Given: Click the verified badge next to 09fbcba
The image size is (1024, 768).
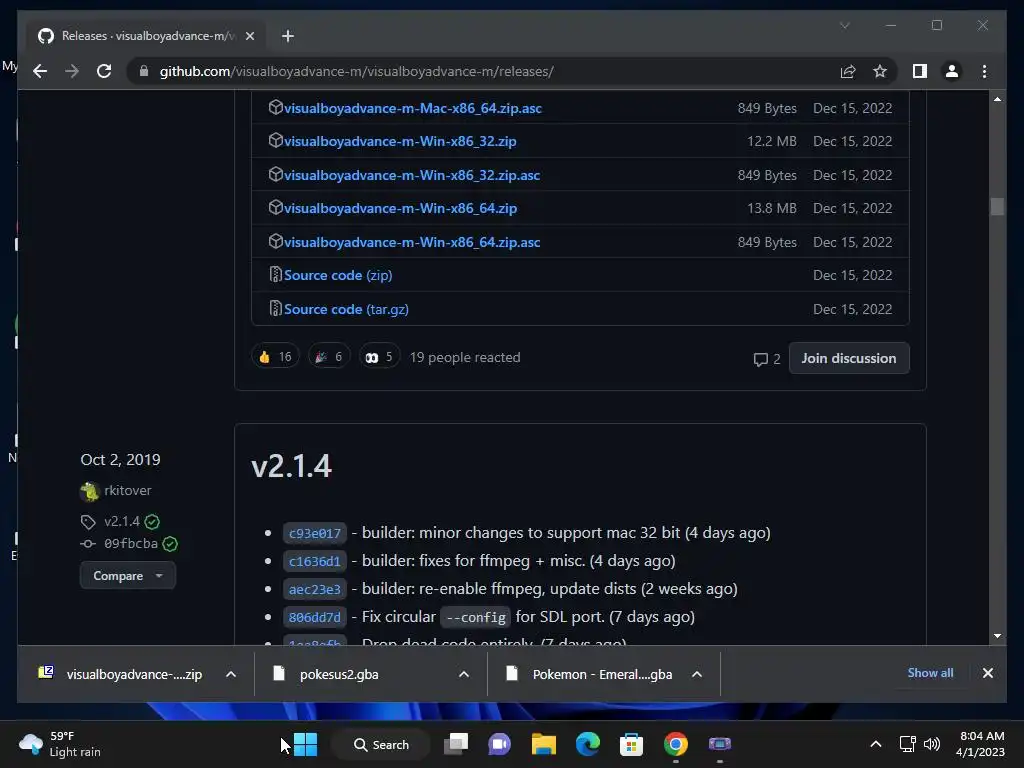Looking at the screenshot, I should point(170,544).
